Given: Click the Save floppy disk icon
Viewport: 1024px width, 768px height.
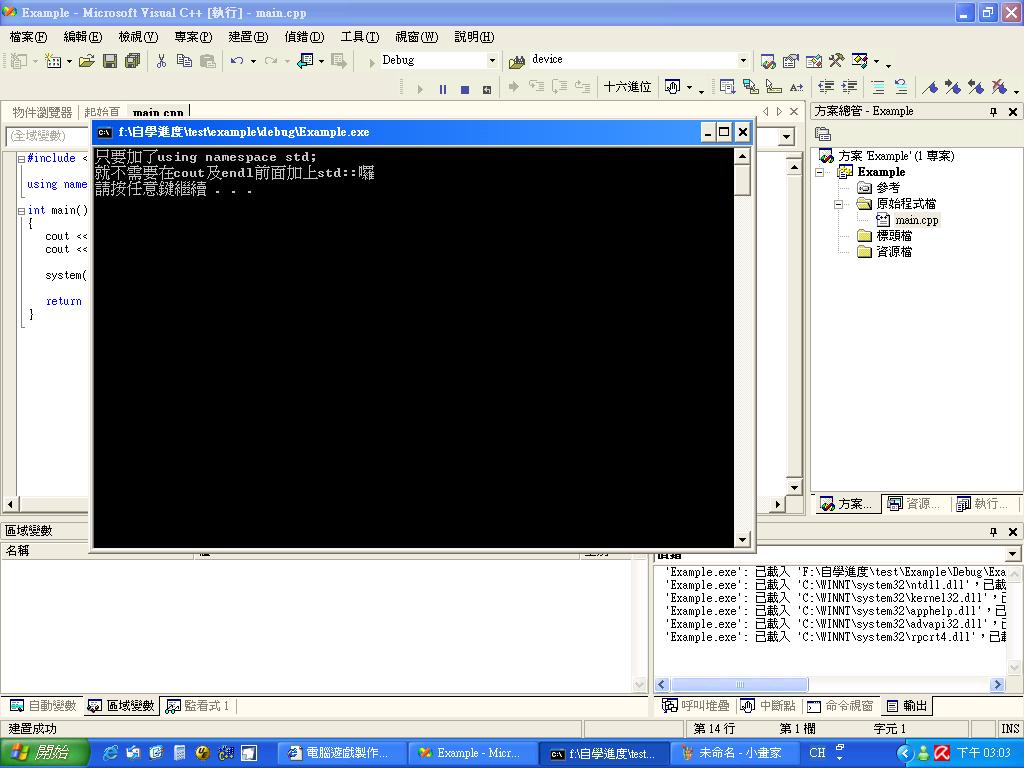Looking at the screenshot, I should (110, 61).
